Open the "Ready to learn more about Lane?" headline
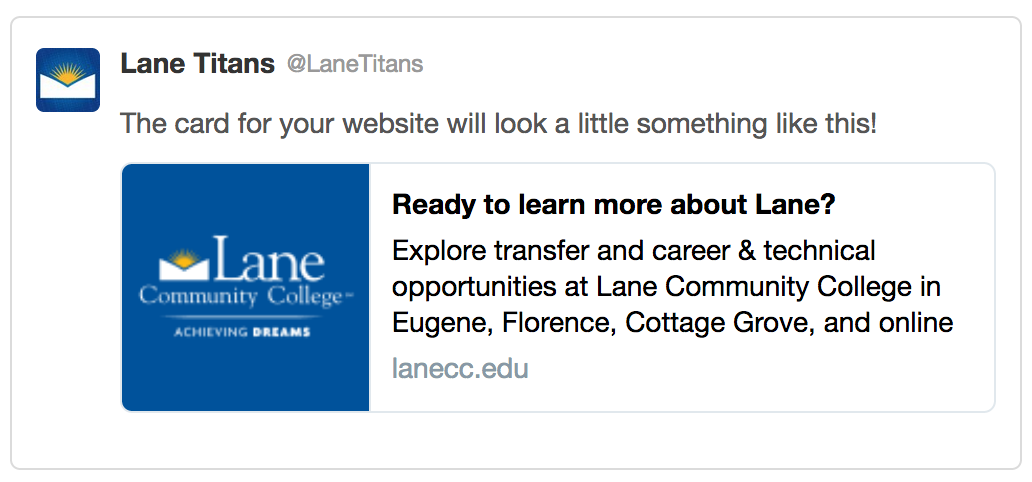 [613, 205]
